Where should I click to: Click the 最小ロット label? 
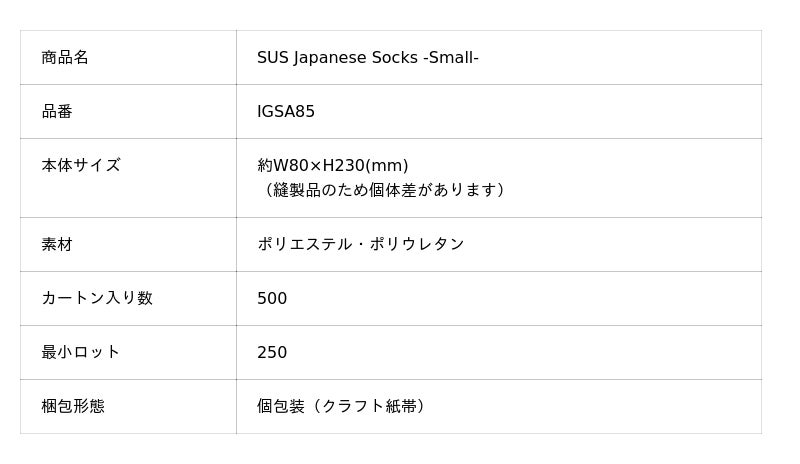click(x=81, y=352)
